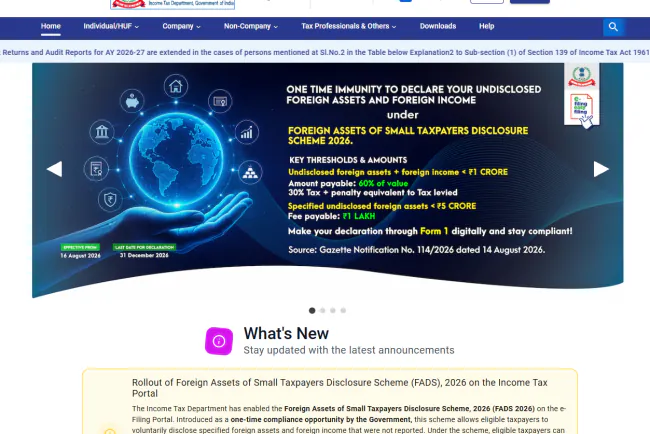
Task: Click the pink info icon beside What's New
Action: [x=219, y=341]
